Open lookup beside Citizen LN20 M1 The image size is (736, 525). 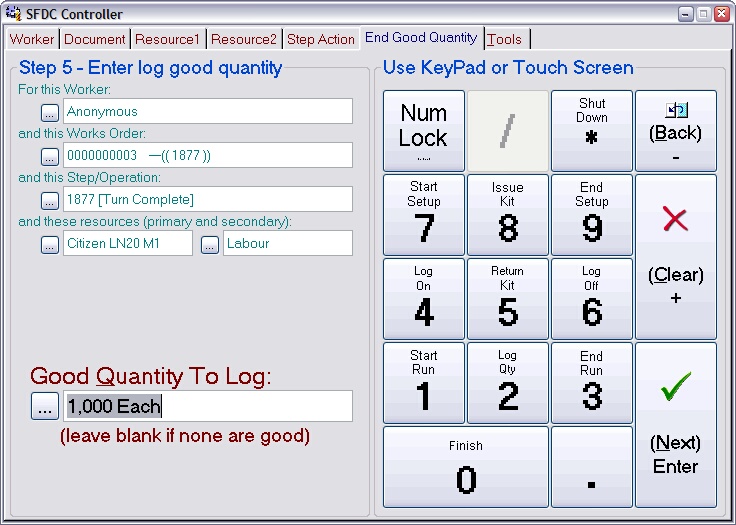[x=50, y=245]
